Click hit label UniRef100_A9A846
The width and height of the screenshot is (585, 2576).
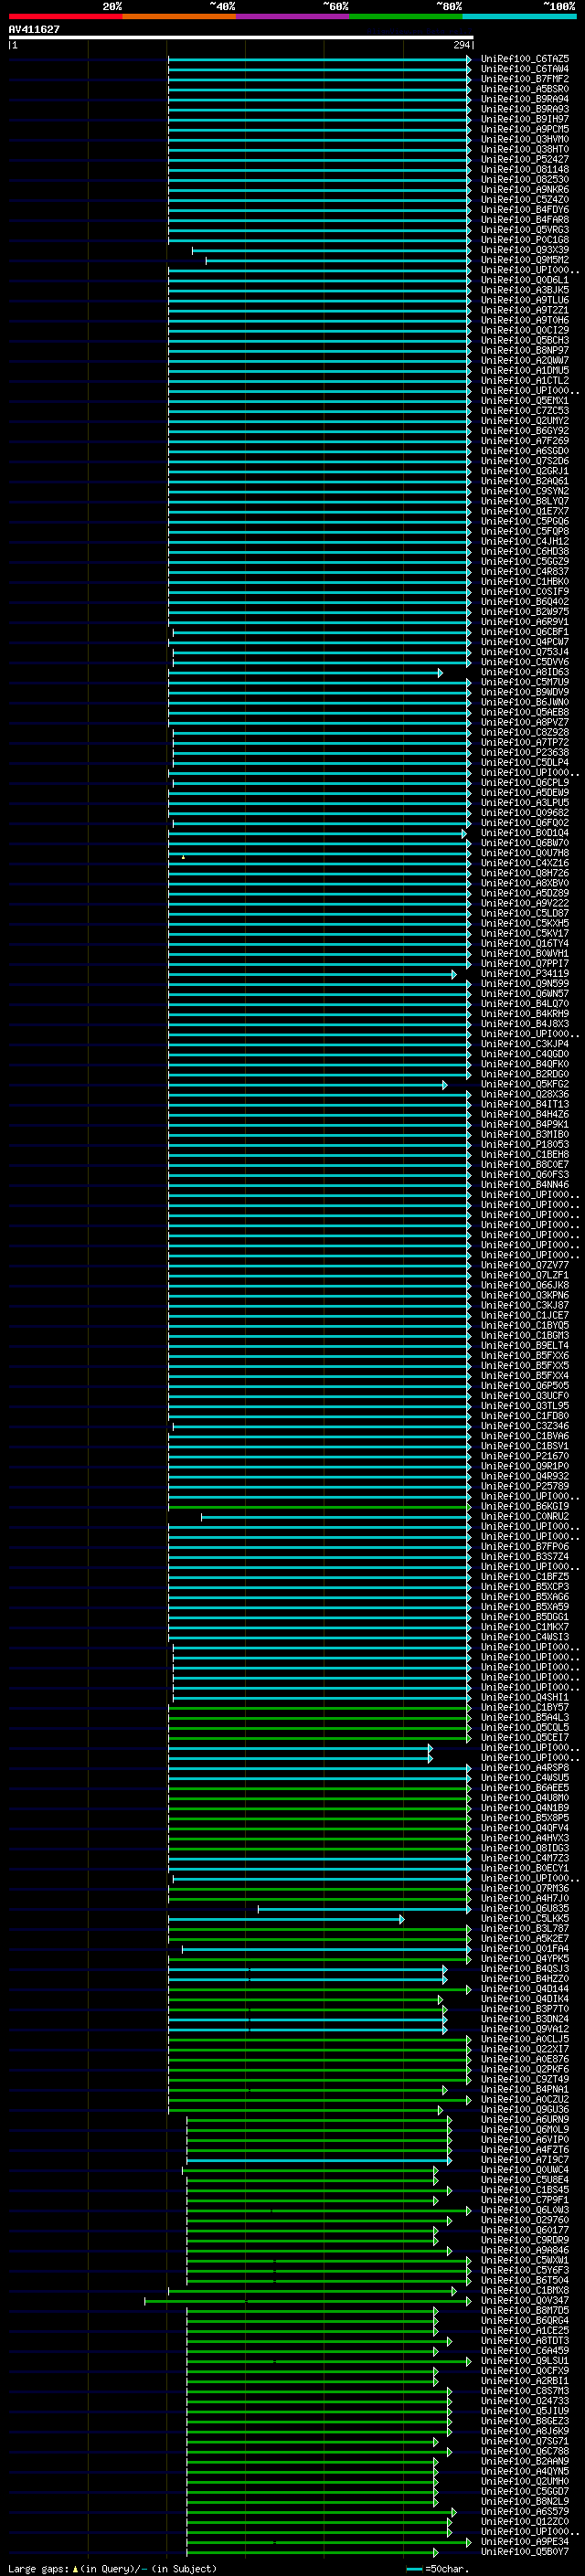(x=525, y=2250)
